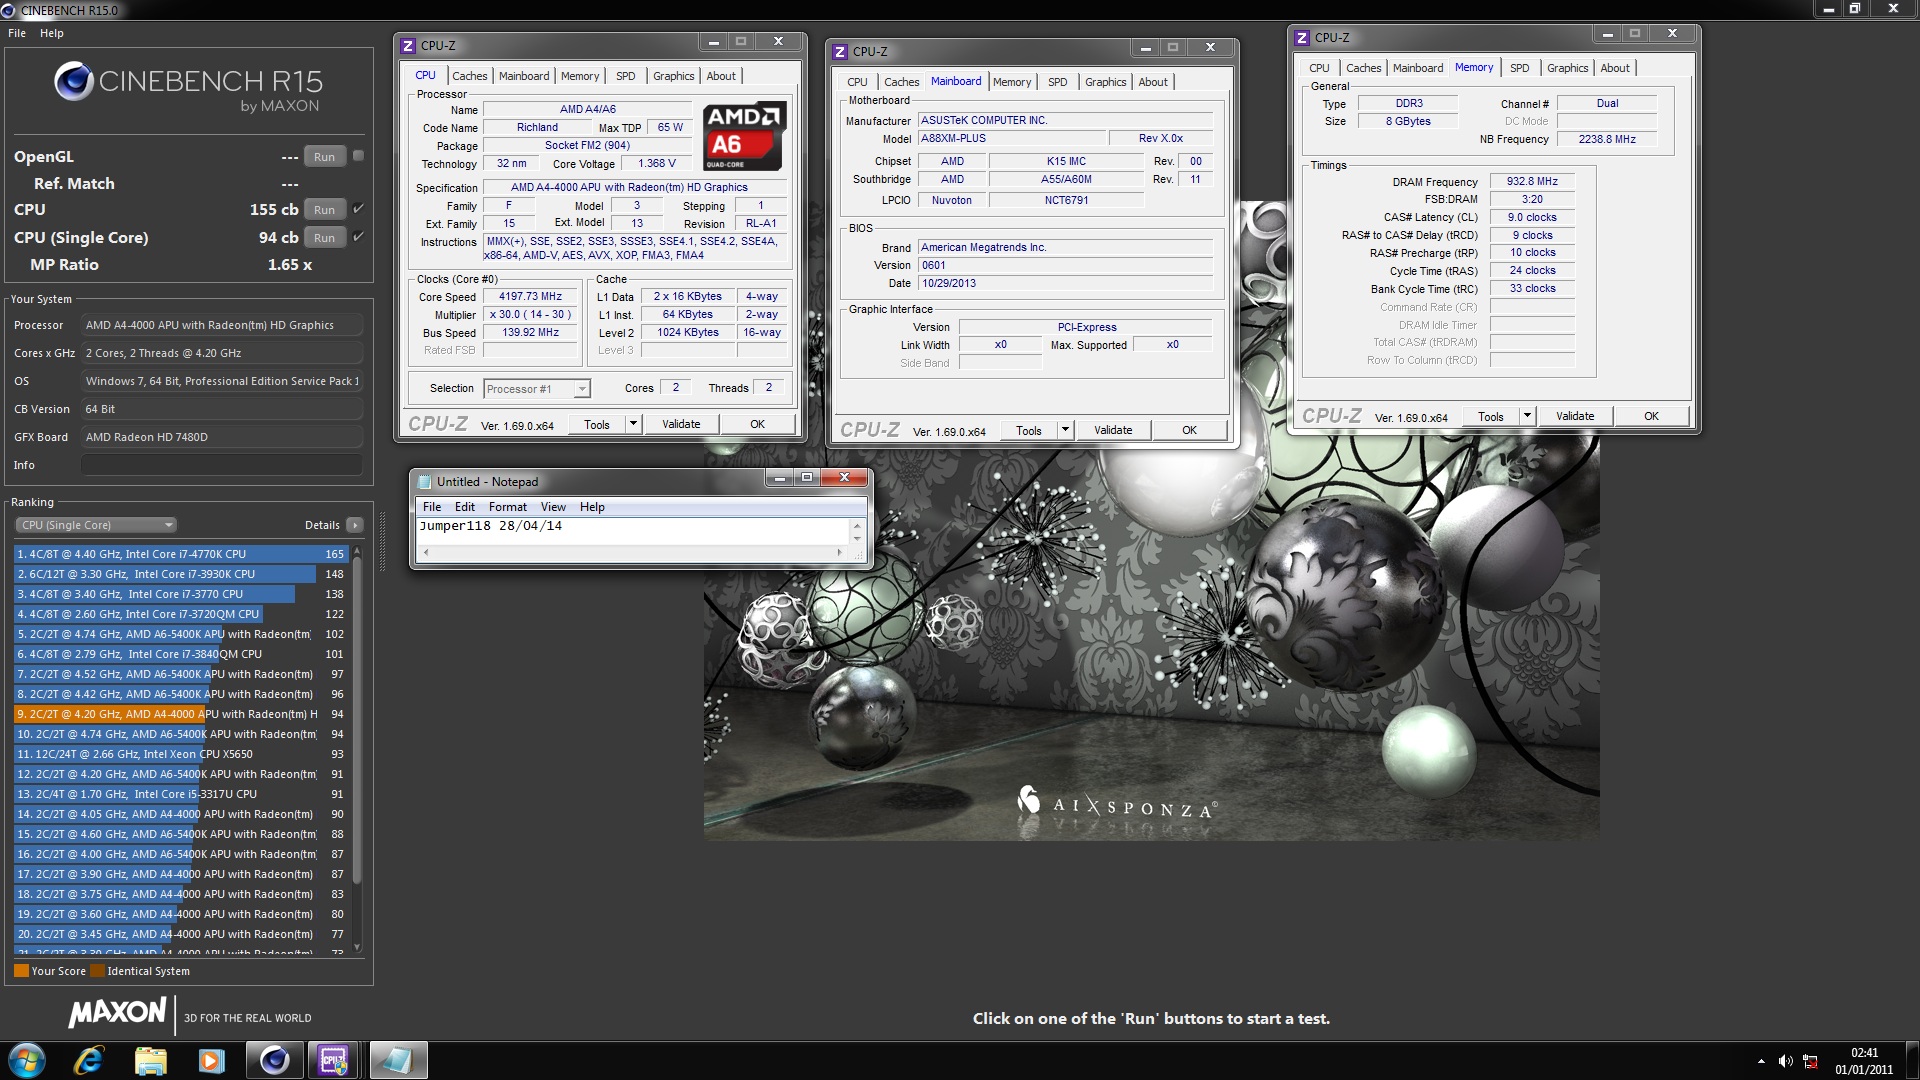Open Notepad File menu
The height and width of the screenshot is (1080, 1920).
pos(432,507)
